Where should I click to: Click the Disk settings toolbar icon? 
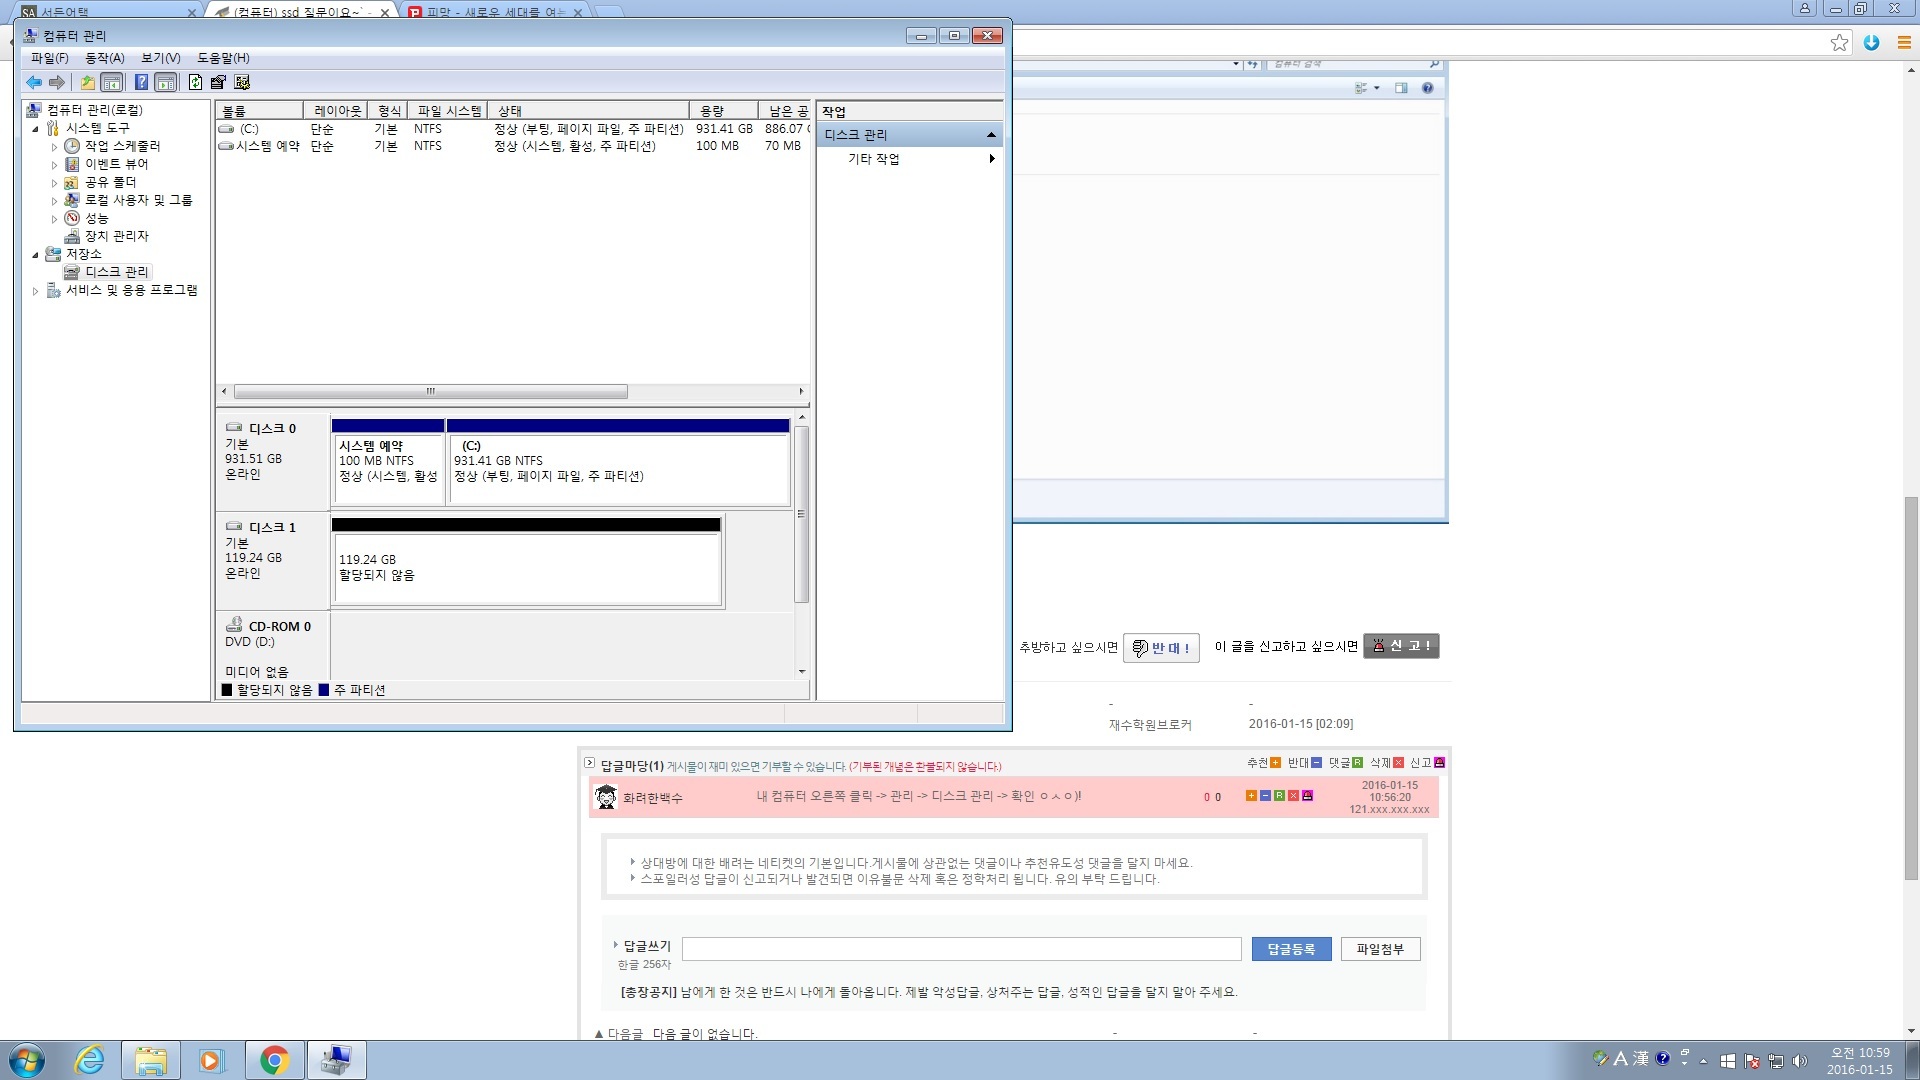242,82
